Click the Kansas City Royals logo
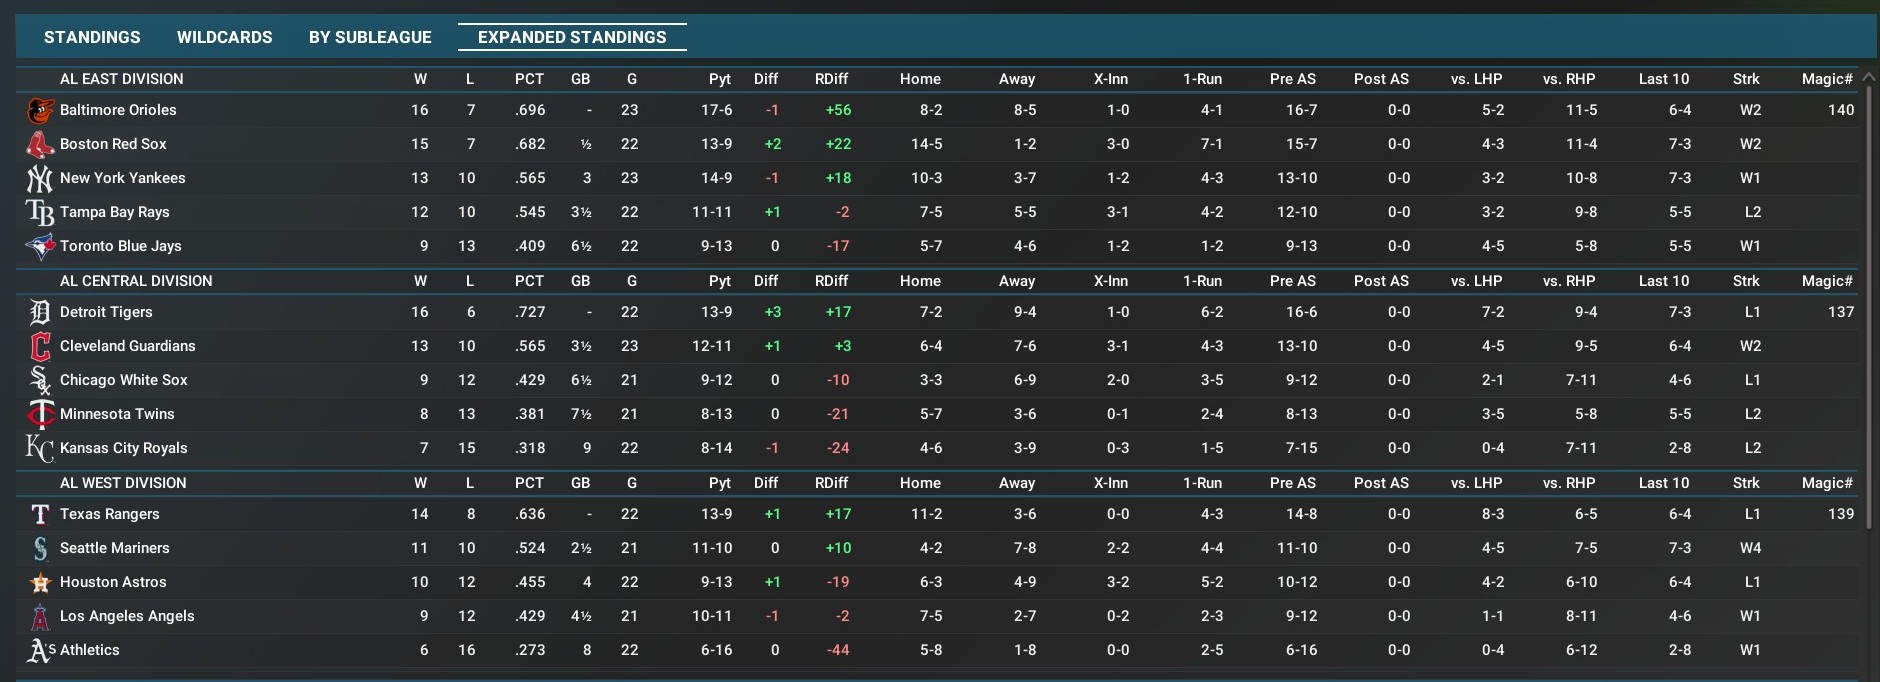 40,449
